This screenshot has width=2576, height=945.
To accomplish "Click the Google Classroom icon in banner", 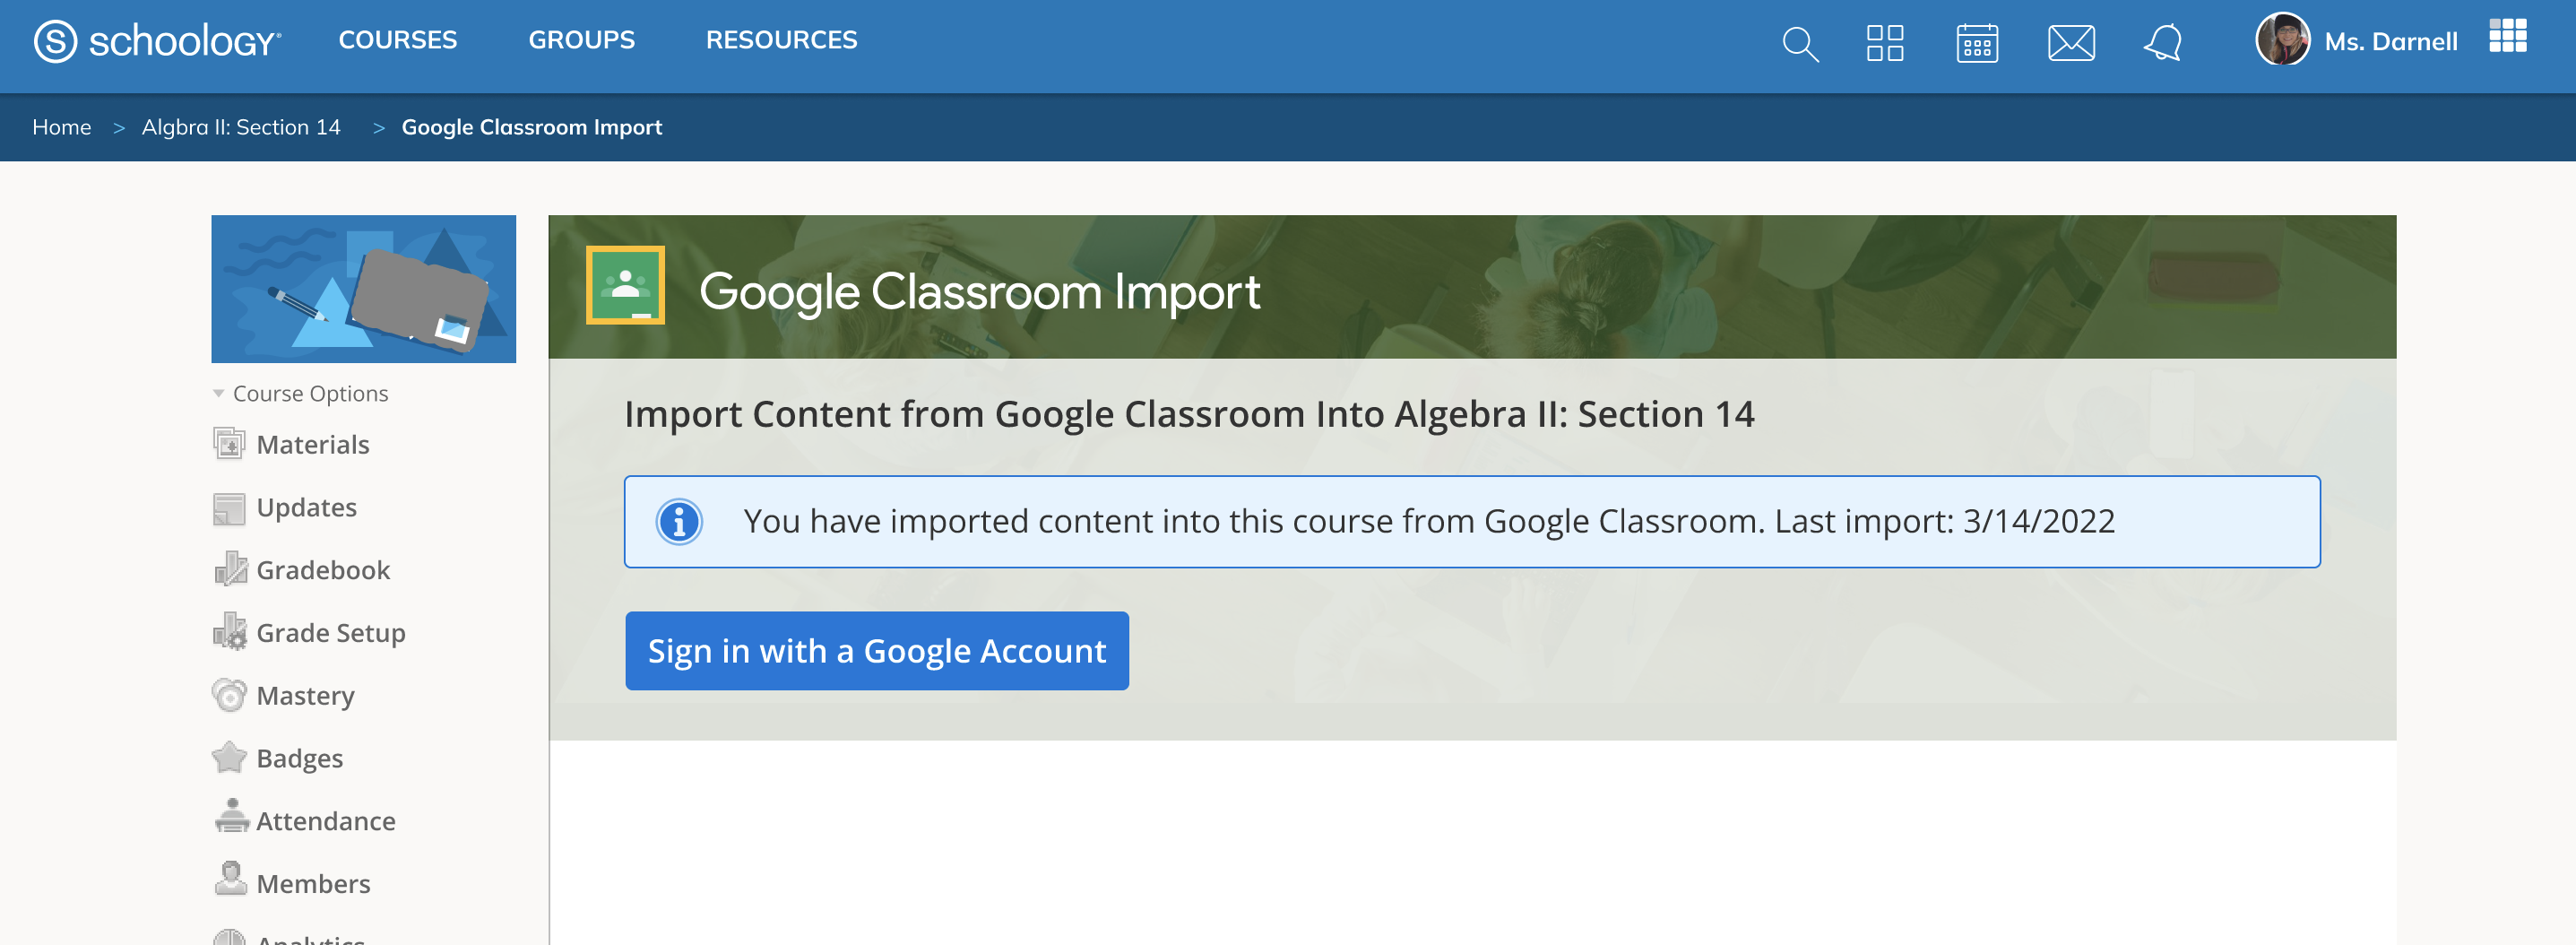I will [x=625, y=286].
